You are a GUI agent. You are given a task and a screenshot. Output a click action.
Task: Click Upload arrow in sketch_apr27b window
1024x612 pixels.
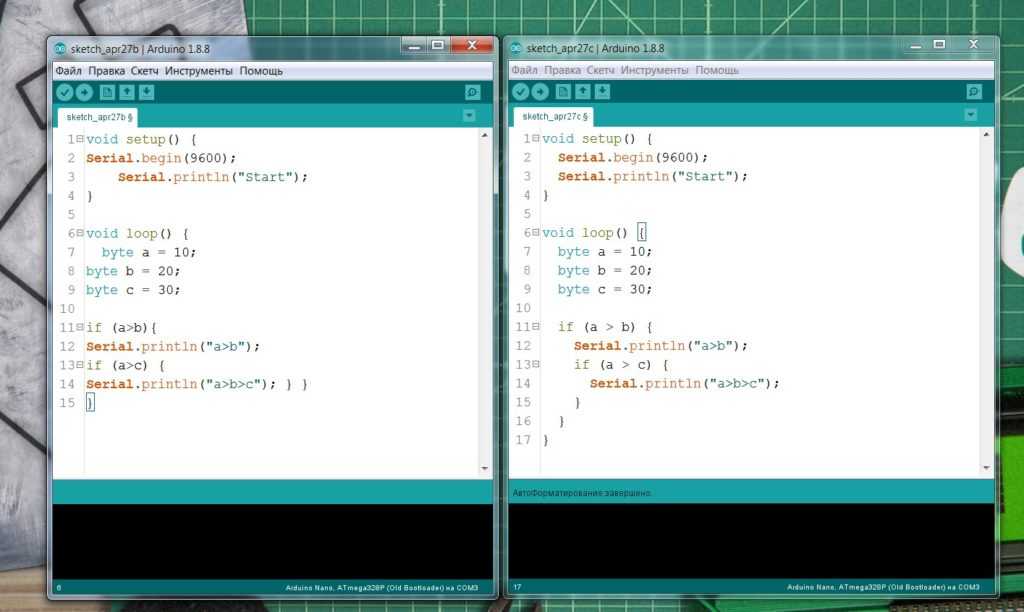(84, 92)
